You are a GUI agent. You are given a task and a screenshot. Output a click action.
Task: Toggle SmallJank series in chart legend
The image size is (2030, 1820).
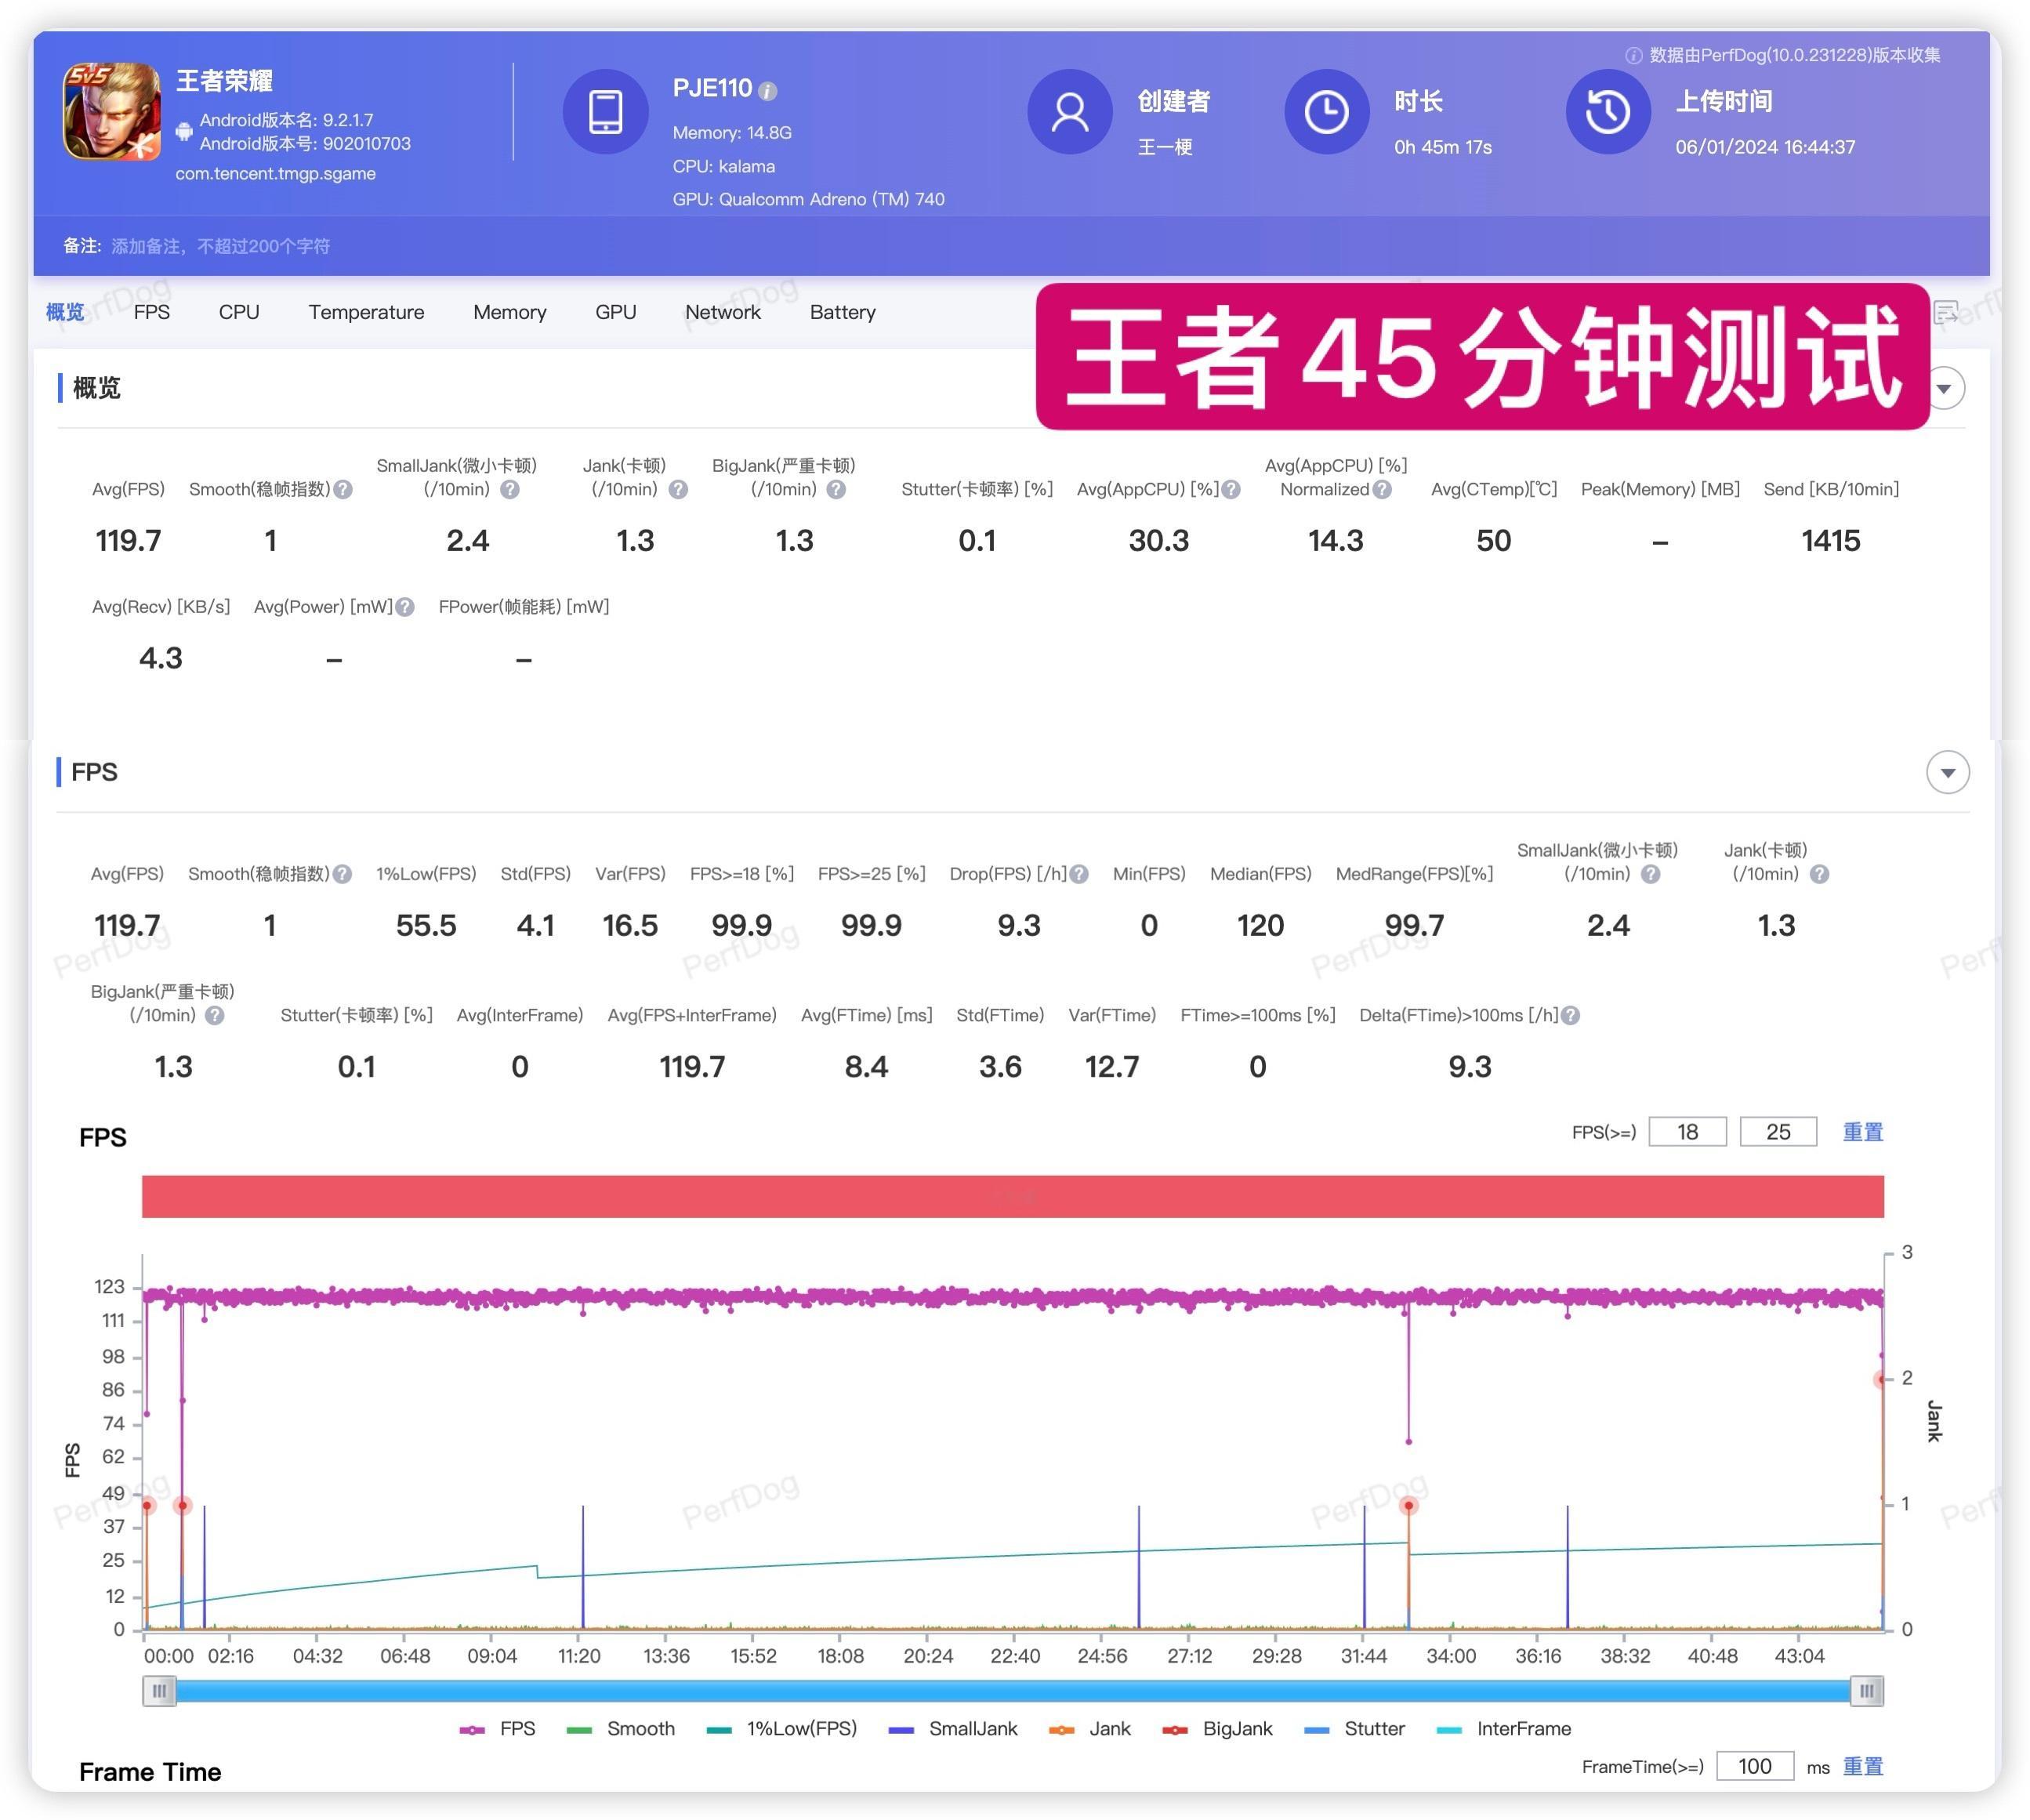(952, 1729)
